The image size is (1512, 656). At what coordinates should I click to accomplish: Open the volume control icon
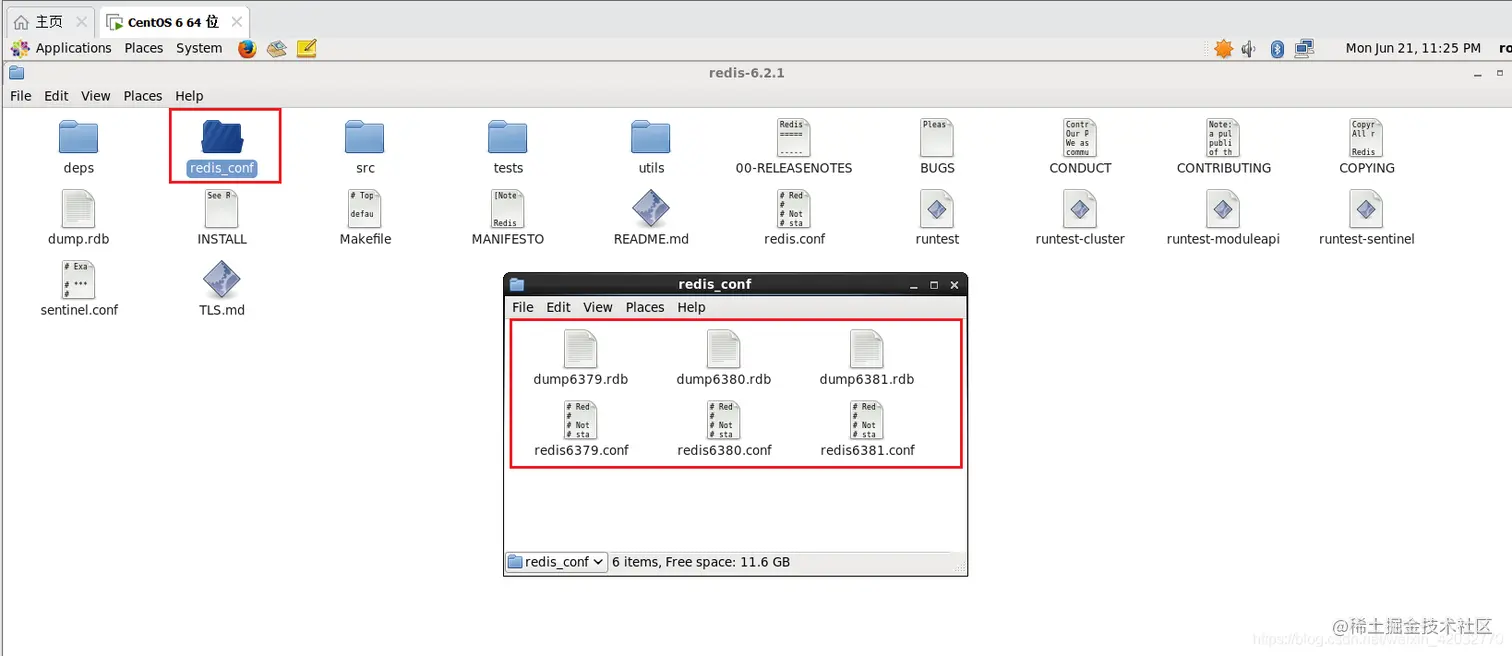tap(1248, 48)
